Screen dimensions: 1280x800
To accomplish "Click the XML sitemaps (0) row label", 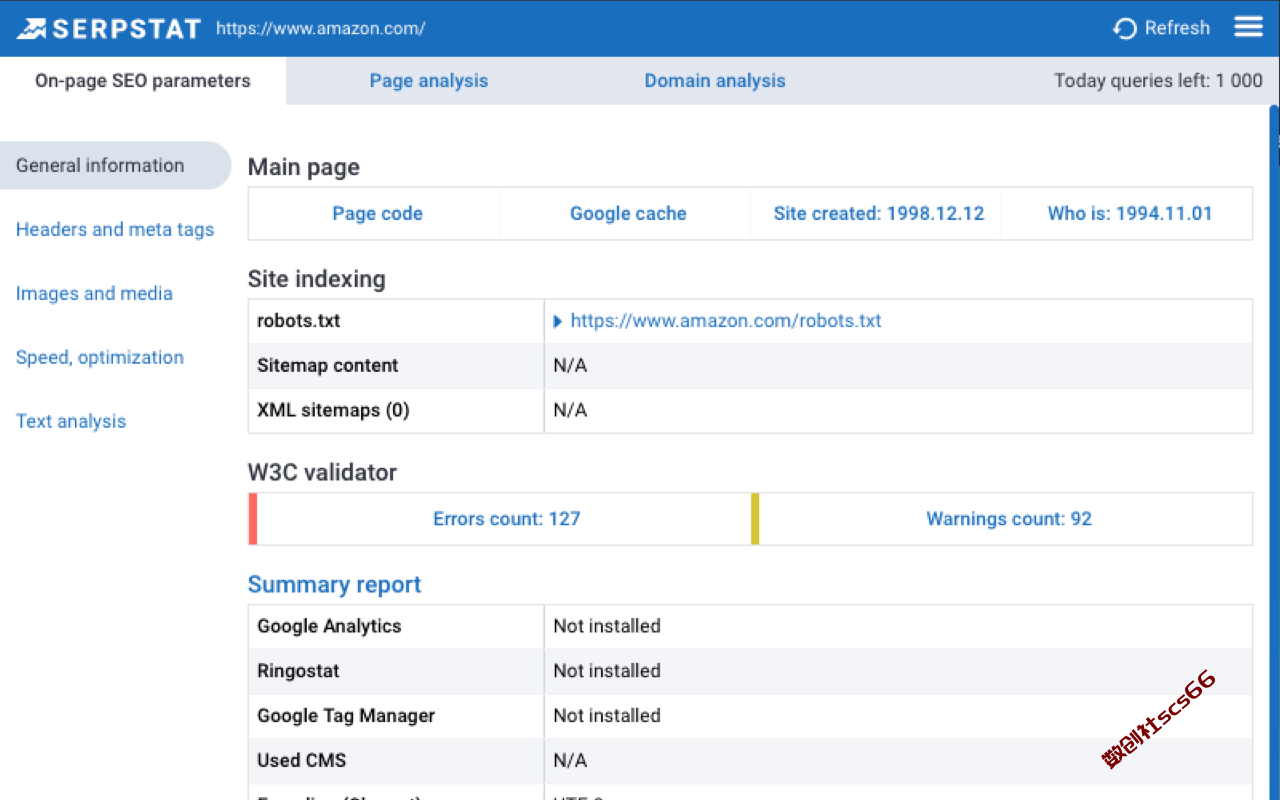I will pos(333,411).
